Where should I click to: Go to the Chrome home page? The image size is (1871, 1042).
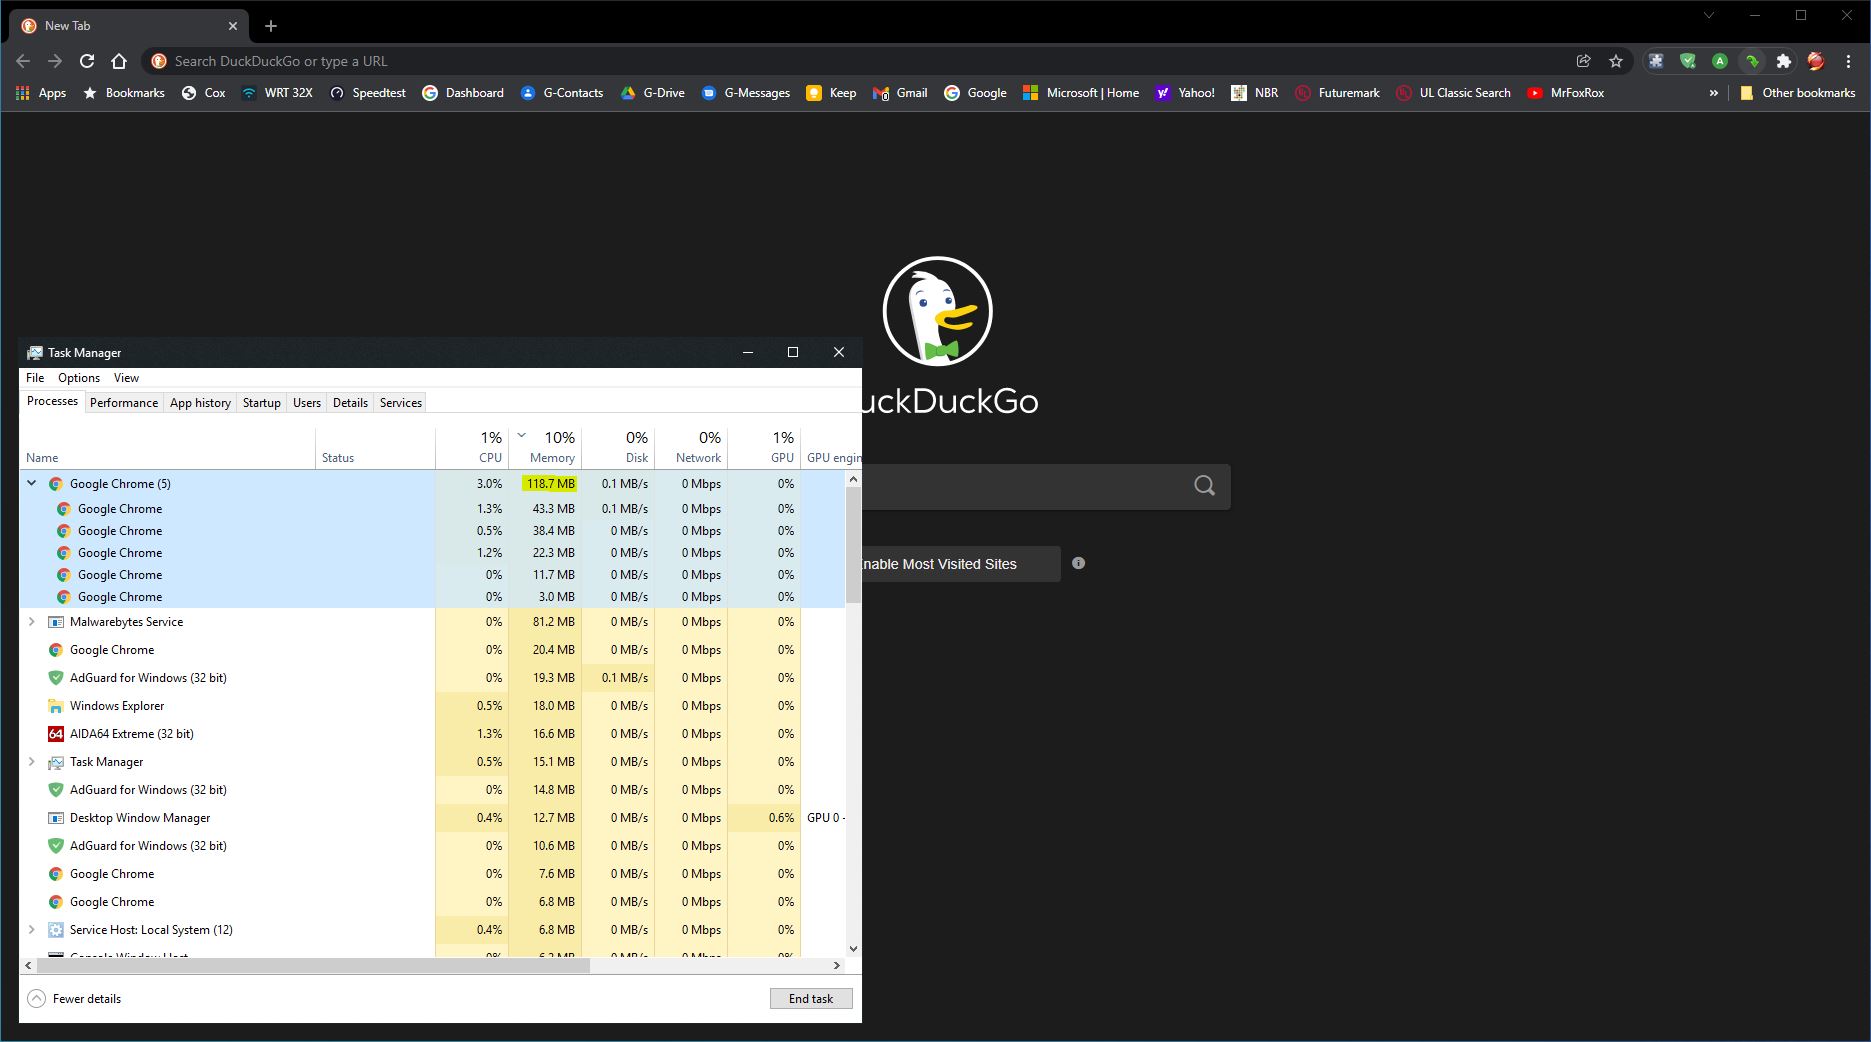tap(119, 61)
